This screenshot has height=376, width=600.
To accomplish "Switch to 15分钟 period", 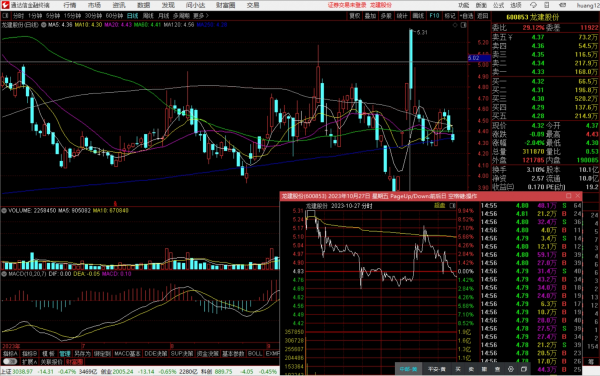I will (x=72, y=16).
